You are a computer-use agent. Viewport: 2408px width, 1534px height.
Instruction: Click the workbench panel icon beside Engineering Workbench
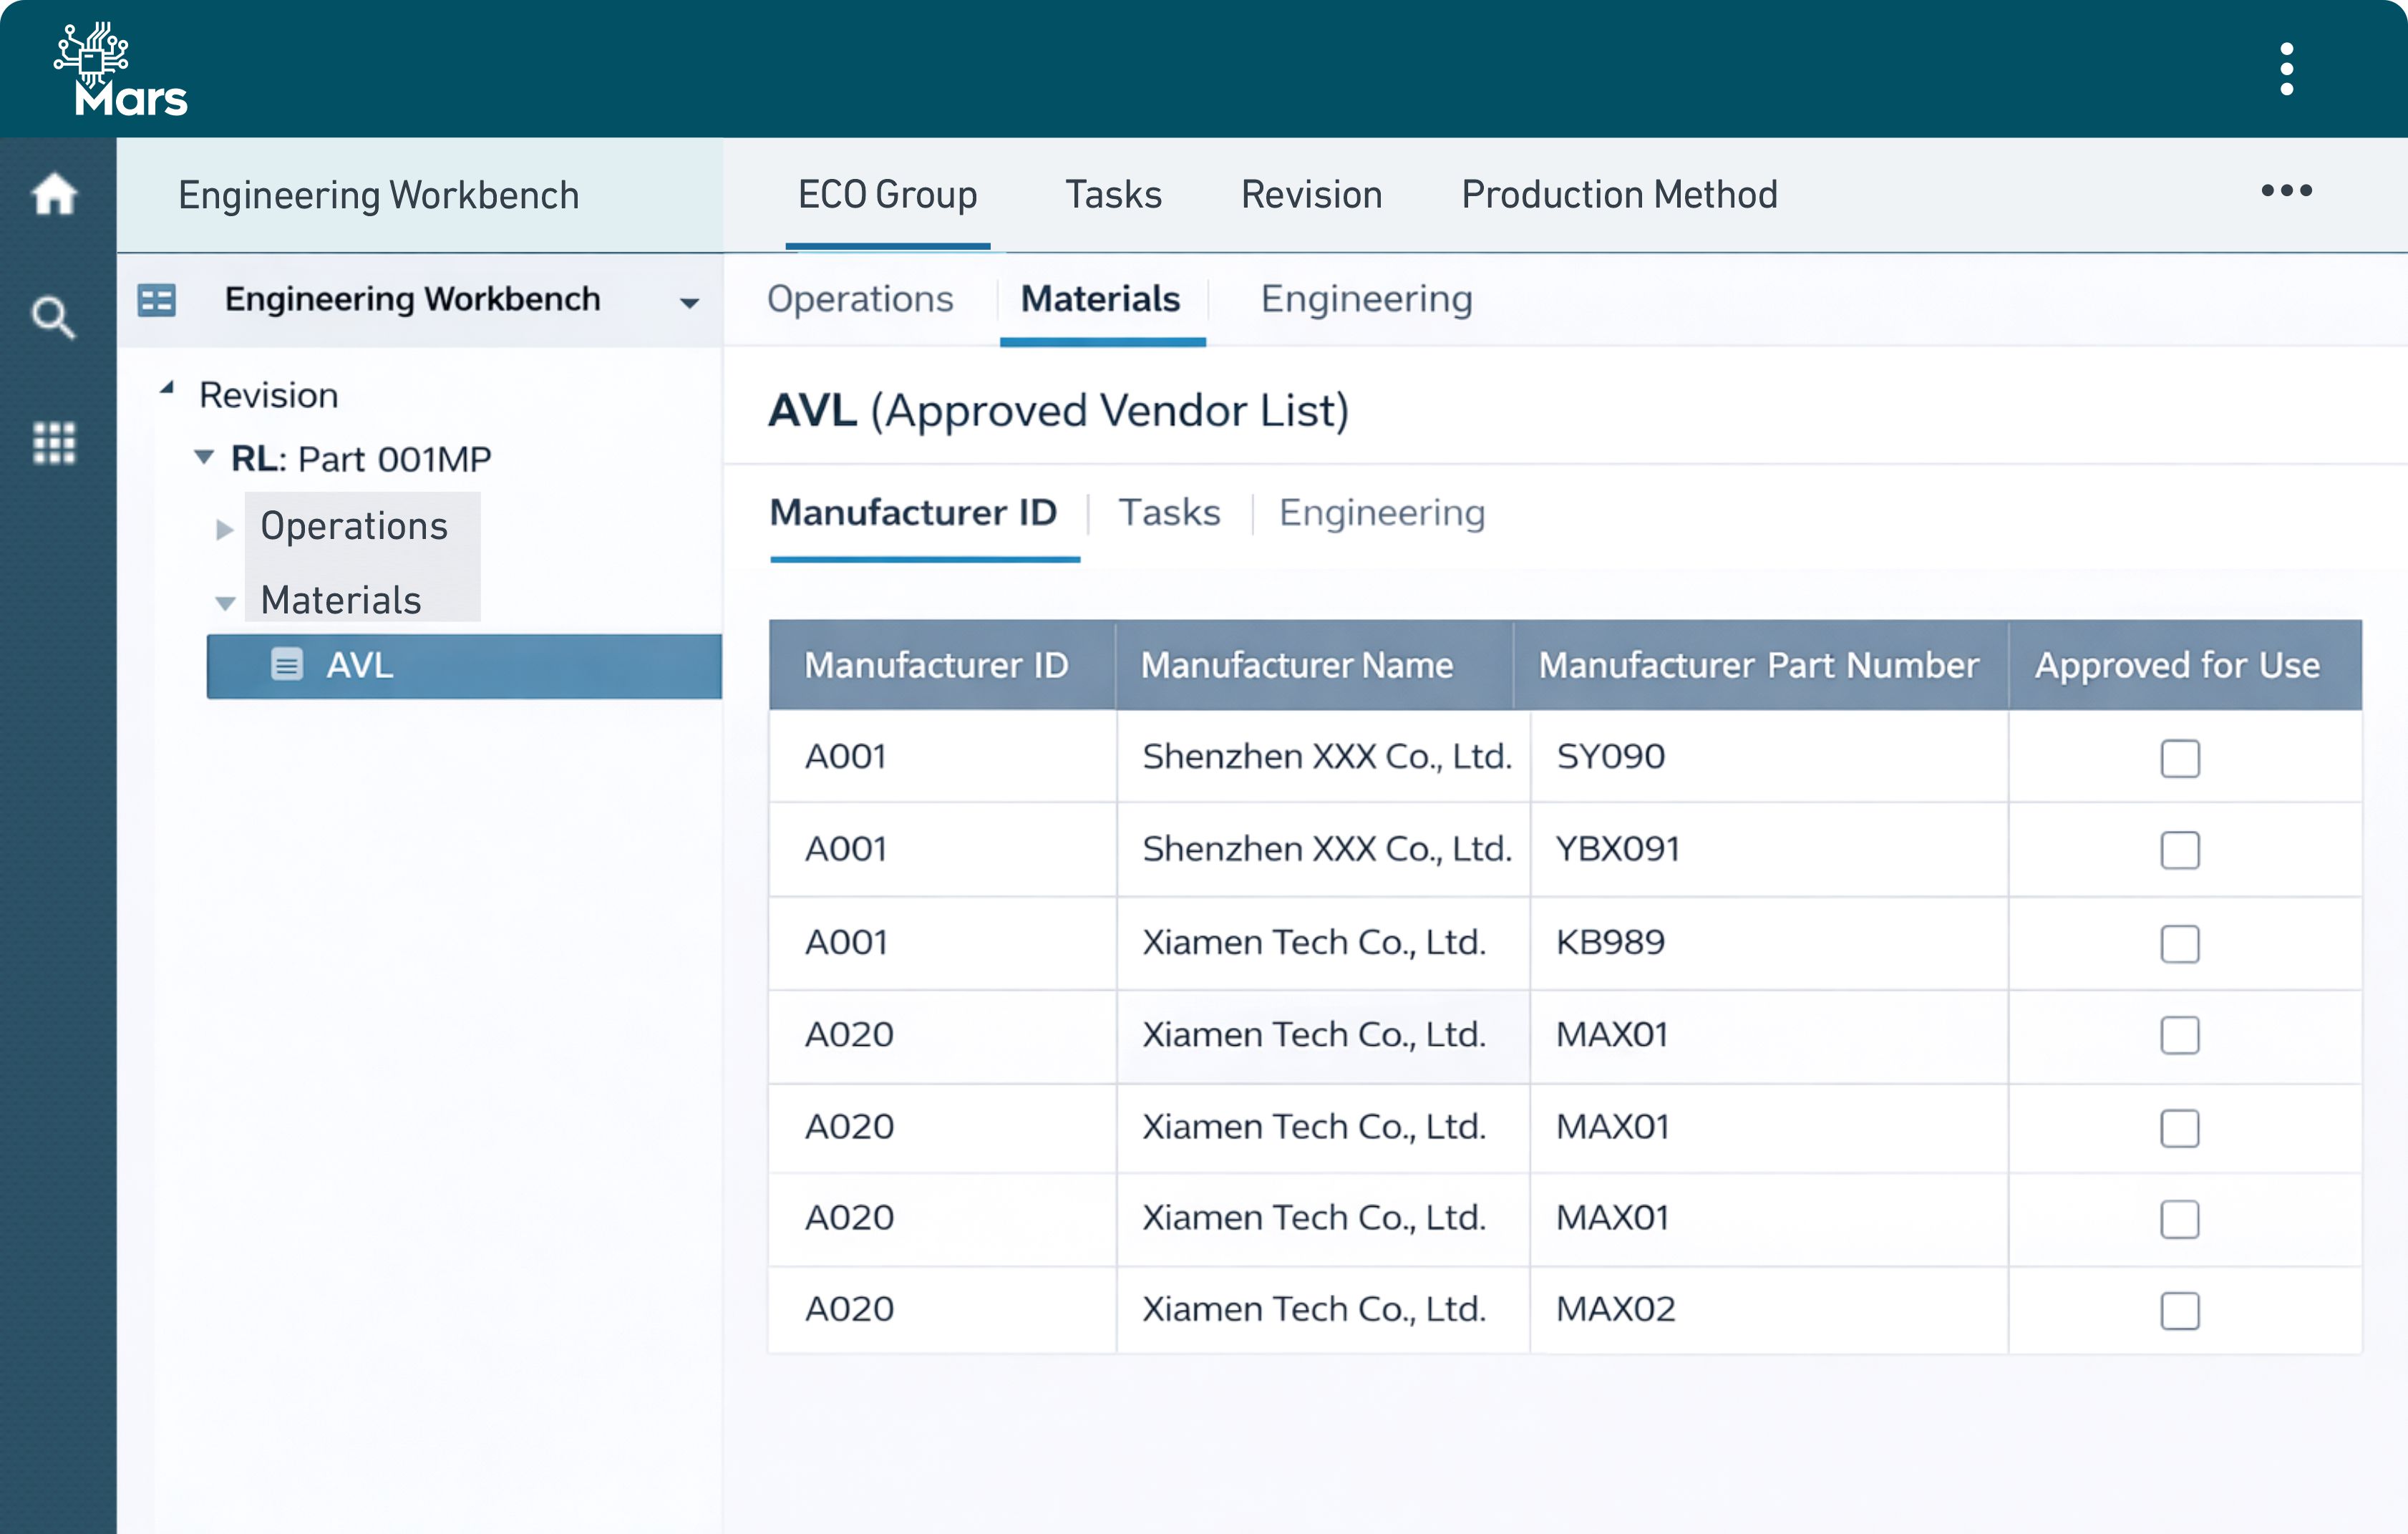point(157,299)
